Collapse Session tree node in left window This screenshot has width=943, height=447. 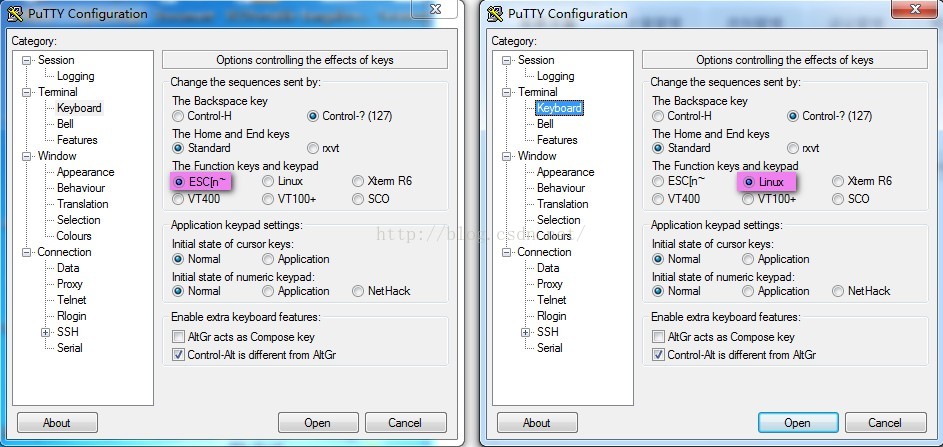coord(26,60)
